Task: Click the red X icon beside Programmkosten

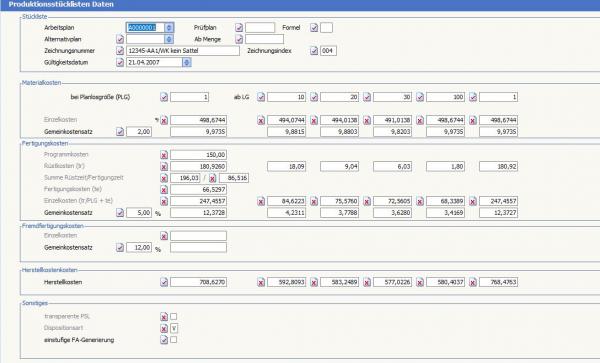Action: (164, 155)
